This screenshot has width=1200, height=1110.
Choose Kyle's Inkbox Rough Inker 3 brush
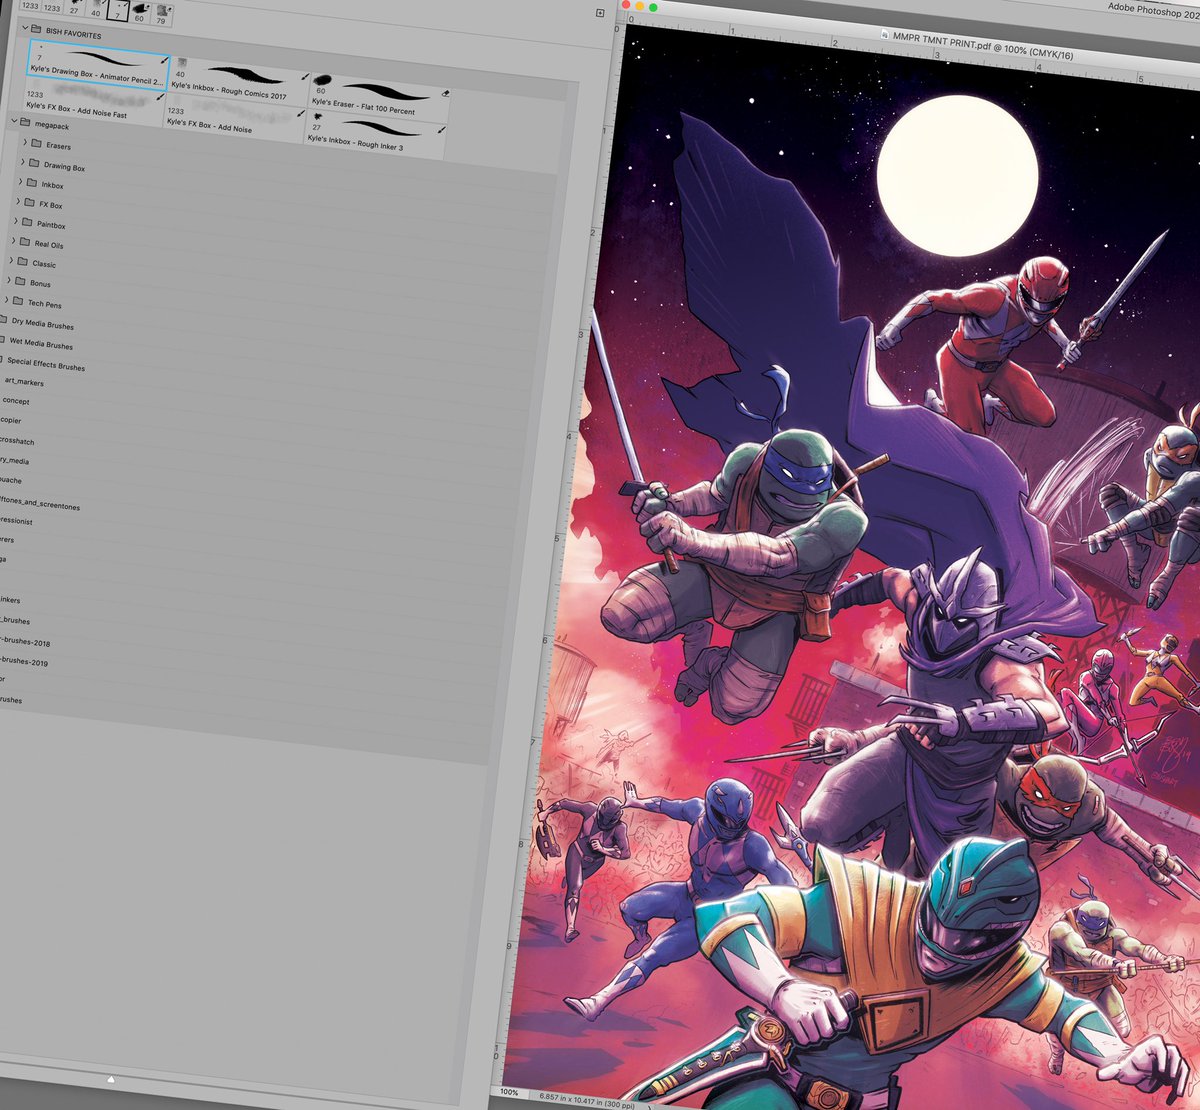375,135
